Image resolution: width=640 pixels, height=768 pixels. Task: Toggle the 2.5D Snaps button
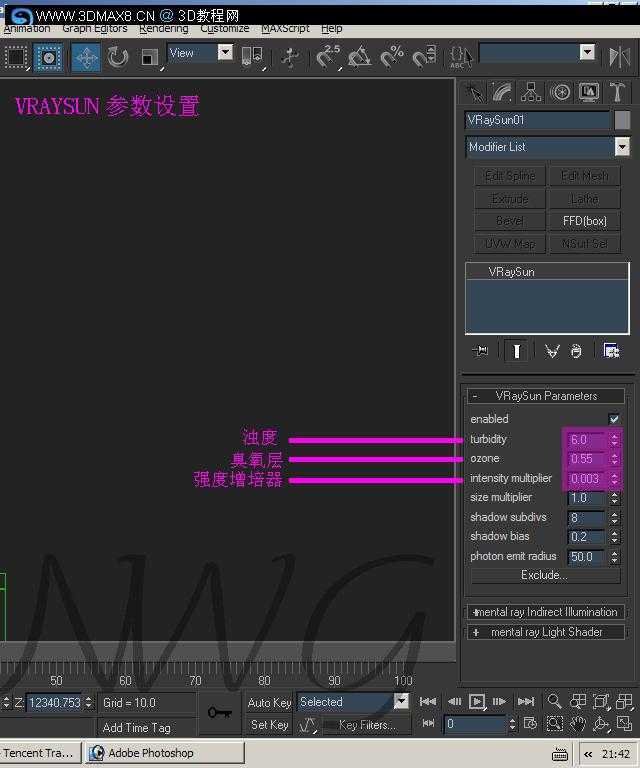point(328,57)
